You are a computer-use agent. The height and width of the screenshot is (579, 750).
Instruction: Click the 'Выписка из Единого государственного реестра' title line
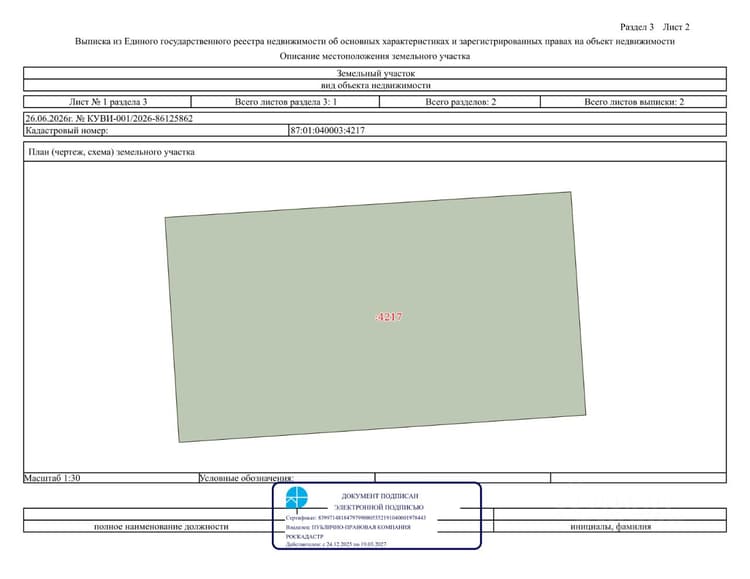point(375,41)
